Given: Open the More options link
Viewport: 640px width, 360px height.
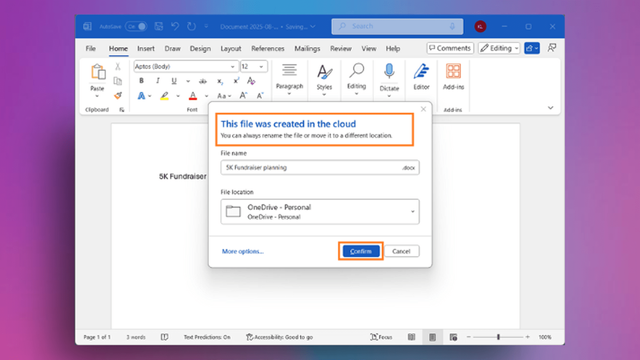Looking at the screenshot, I should coord(243,251).
